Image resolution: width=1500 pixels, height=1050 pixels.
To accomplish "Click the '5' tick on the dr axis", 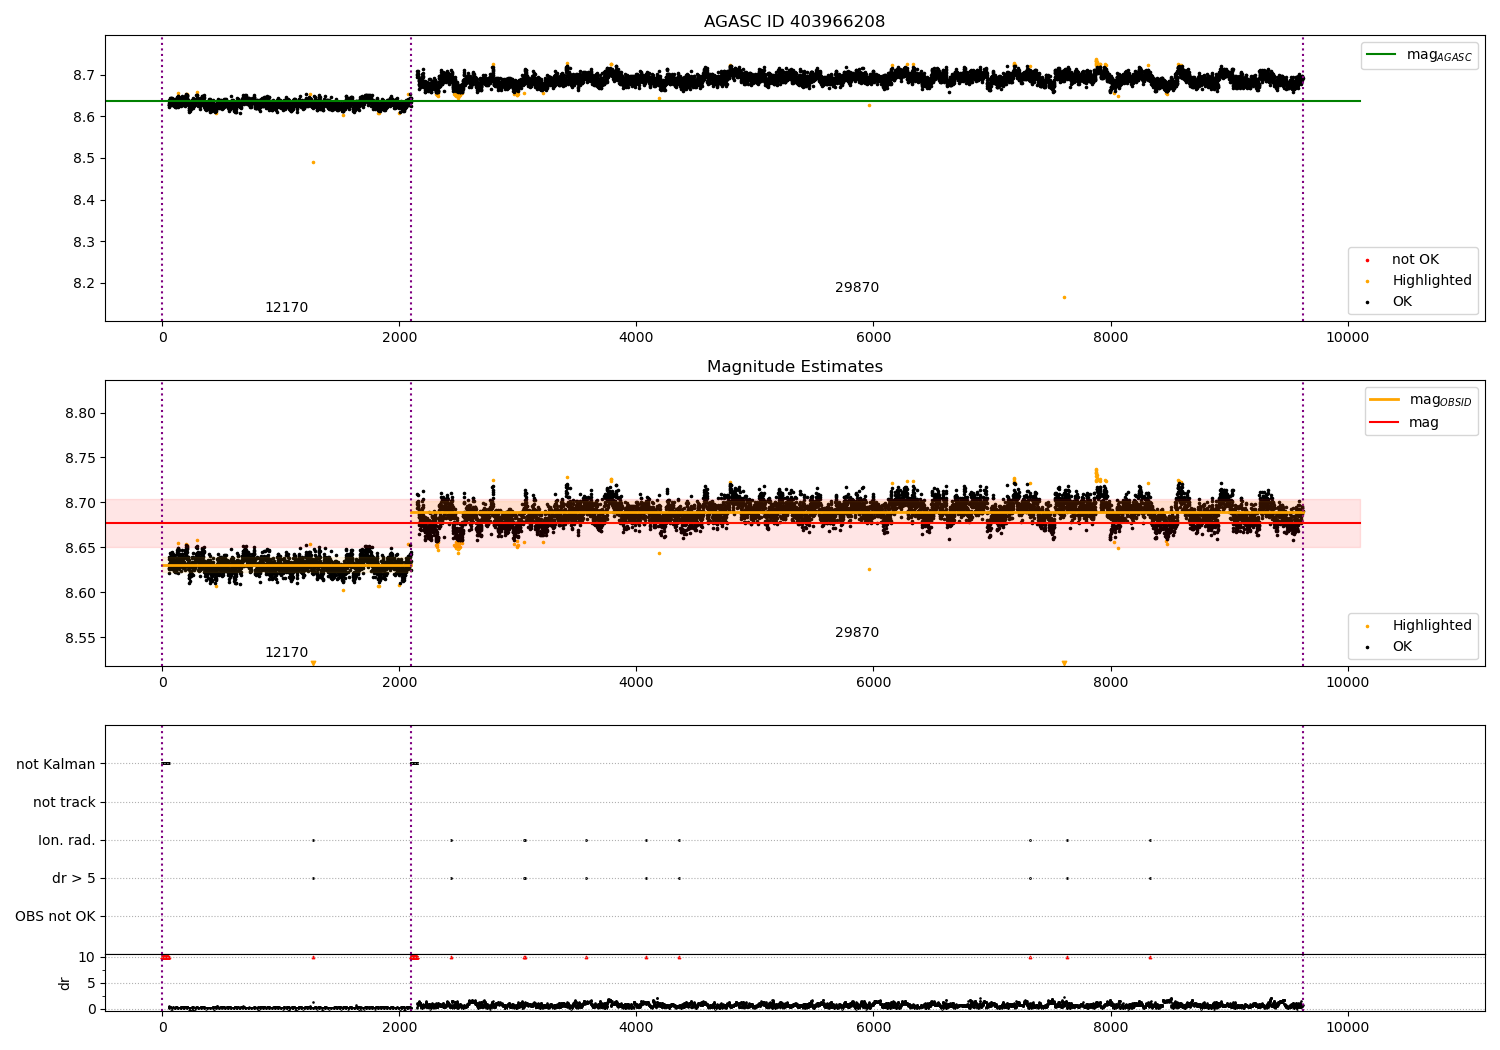I will pos(91,984).
